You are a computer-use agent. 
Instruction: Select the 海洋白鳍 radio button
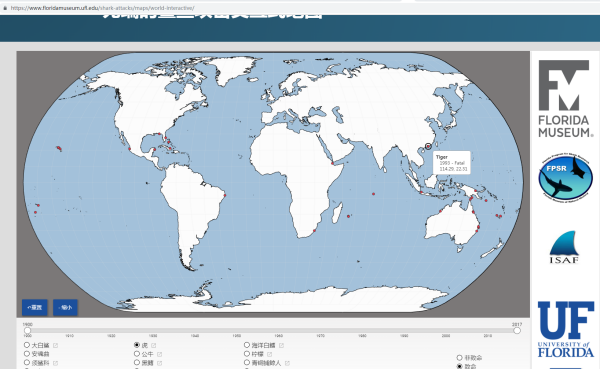(247, 345)
